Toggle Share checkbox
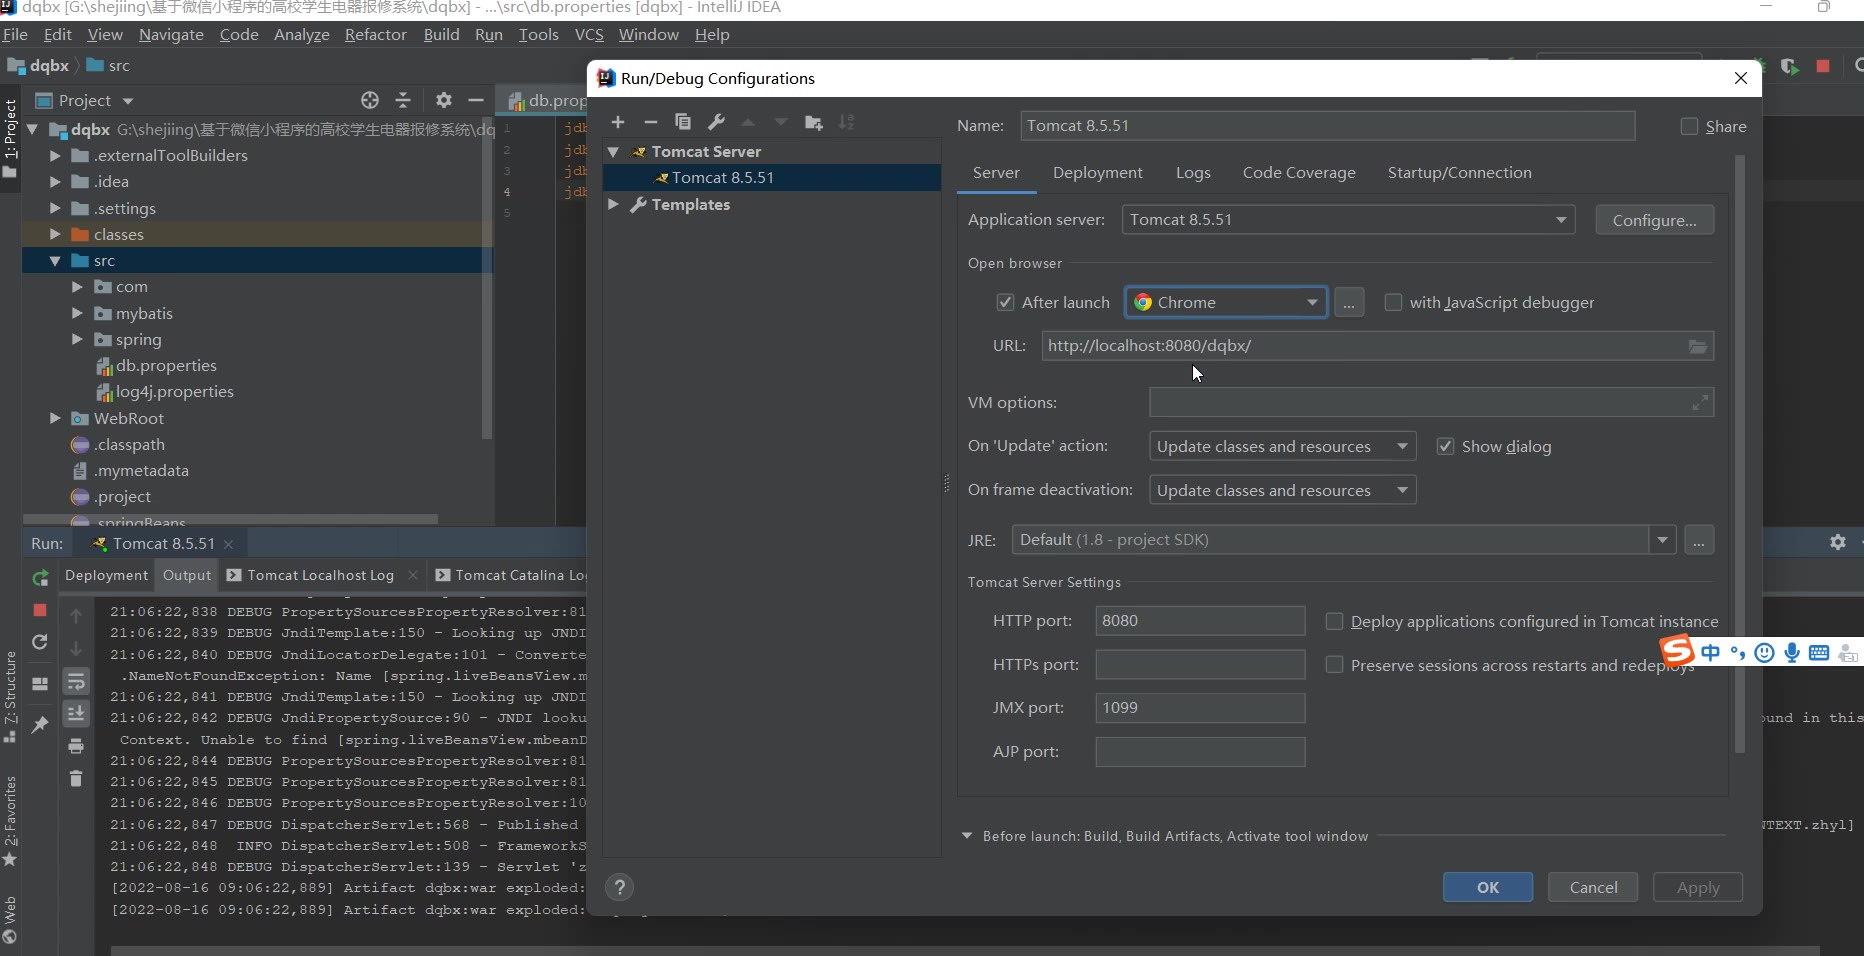Screen dimensions: 1864x956 [x=1689, y=126]
